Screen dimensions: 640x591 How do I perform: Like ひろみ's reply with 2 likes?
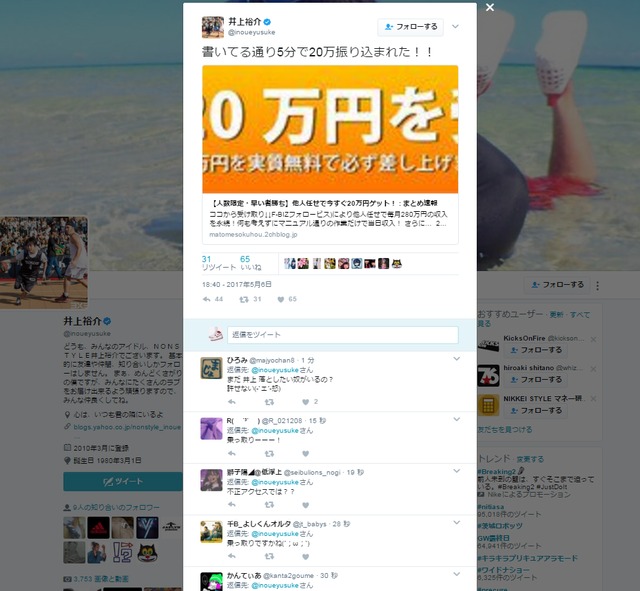pyautogui.click(x=305, y=402)
